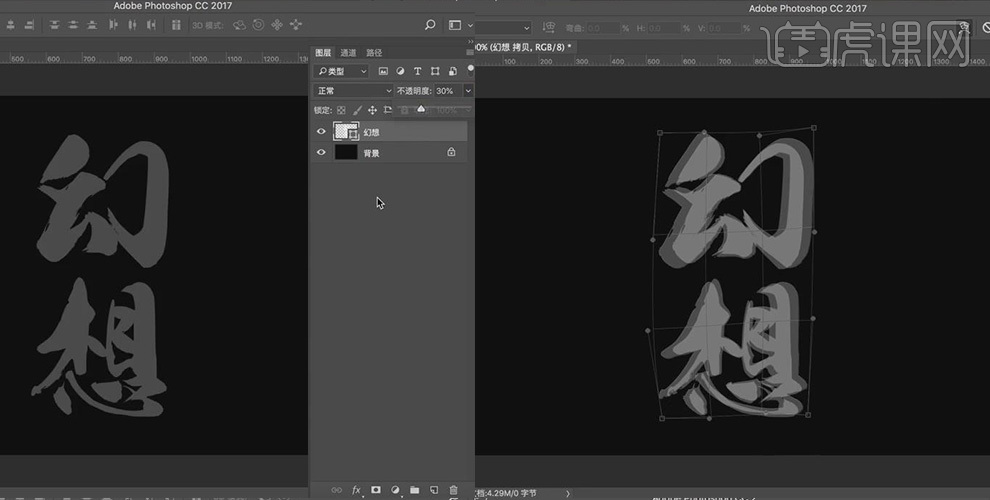
Task: Select the 幻想 拷贝 document tab
Action: 524,47
